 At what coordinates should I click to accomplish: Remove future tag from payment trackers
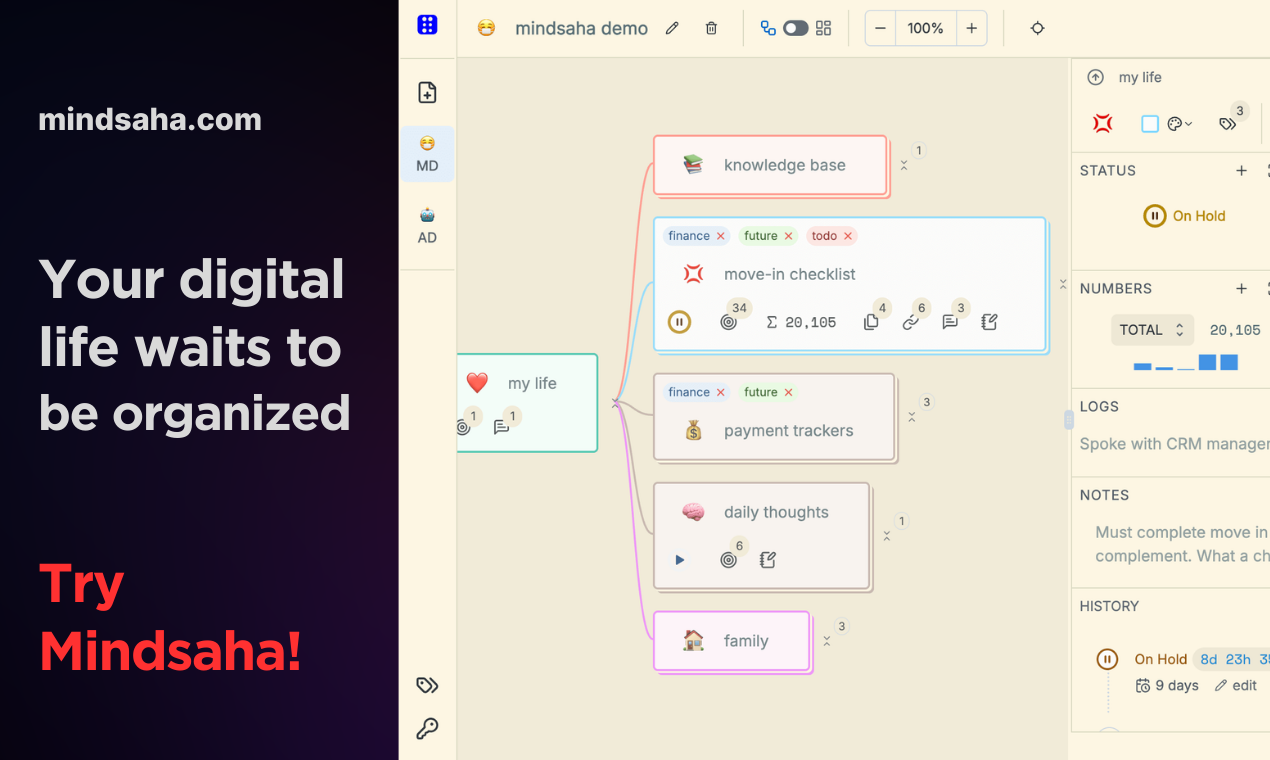788,392
